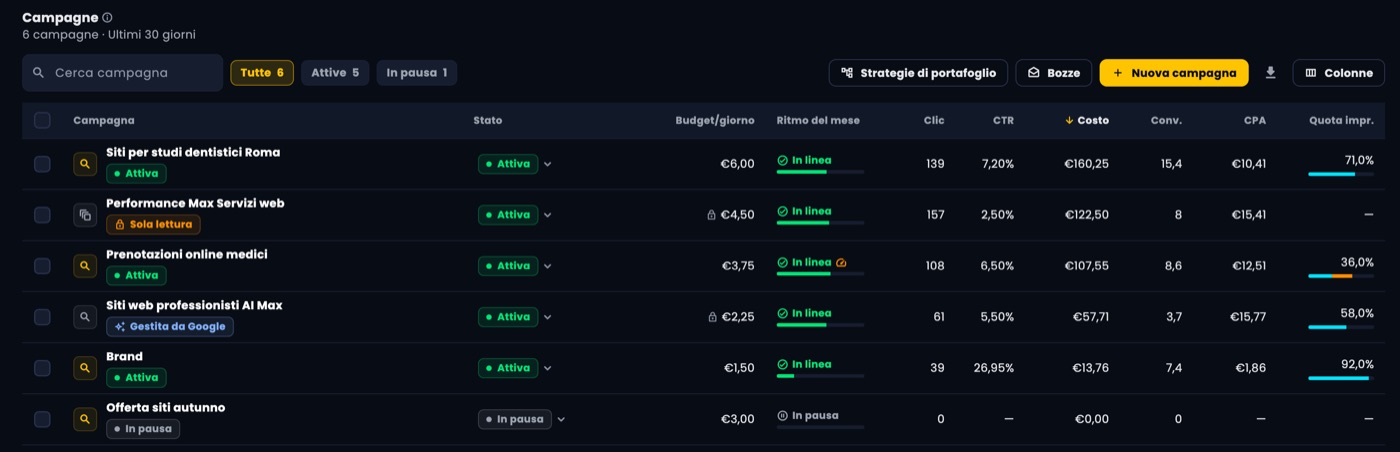Focus the Cerca campagna search field
Viewport: 1400px width, 452px height.
pos(122,73)
